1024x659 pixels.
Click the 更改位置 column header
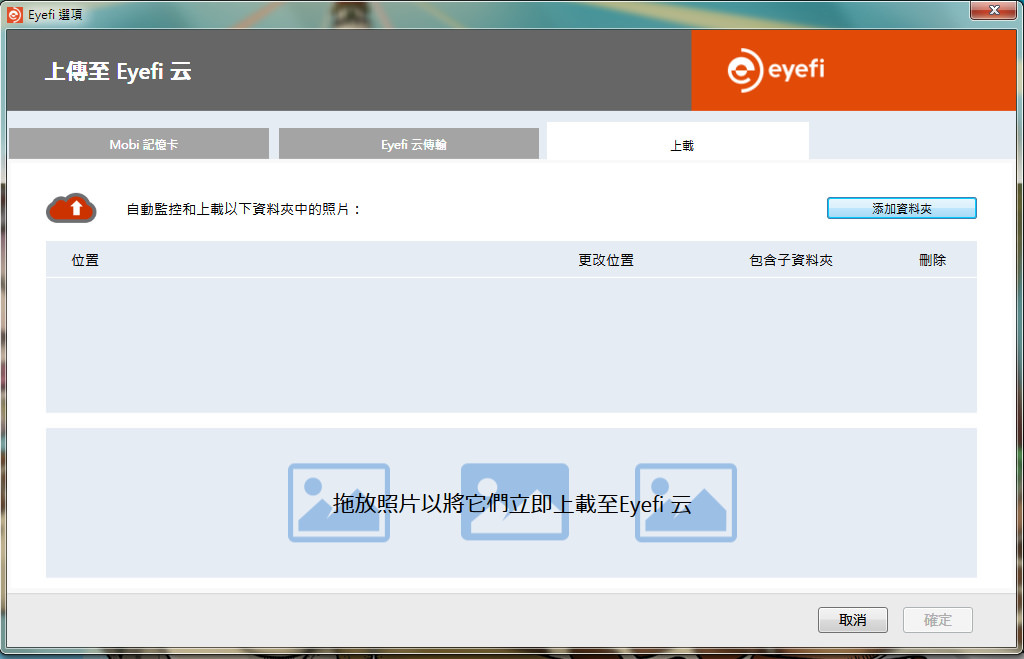coord(605,260)
